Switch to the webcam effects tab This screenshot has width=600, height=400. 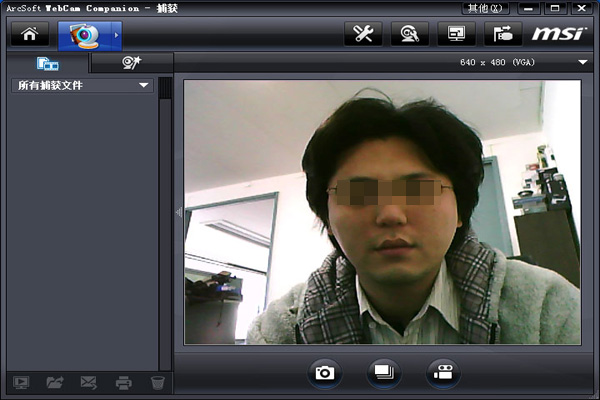click(132, 63)
